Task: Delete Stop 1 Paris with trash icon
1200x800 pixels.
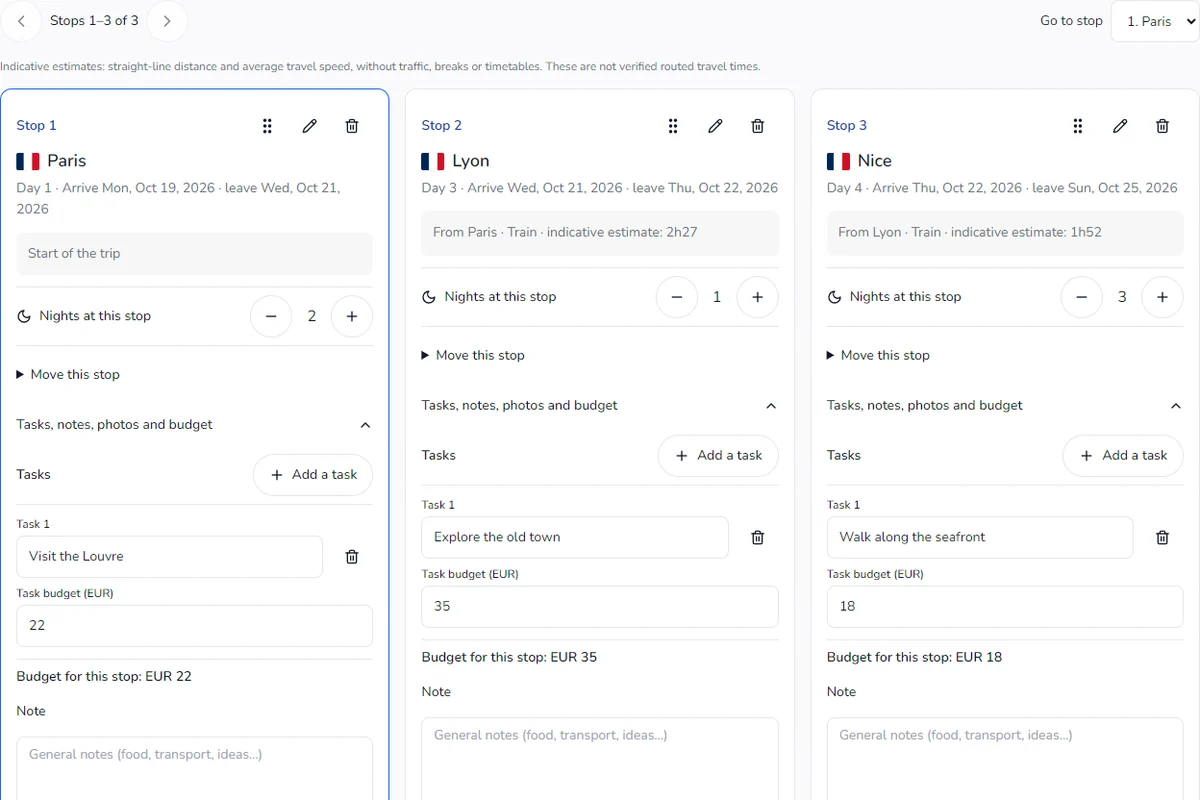Action: (352, 126)
